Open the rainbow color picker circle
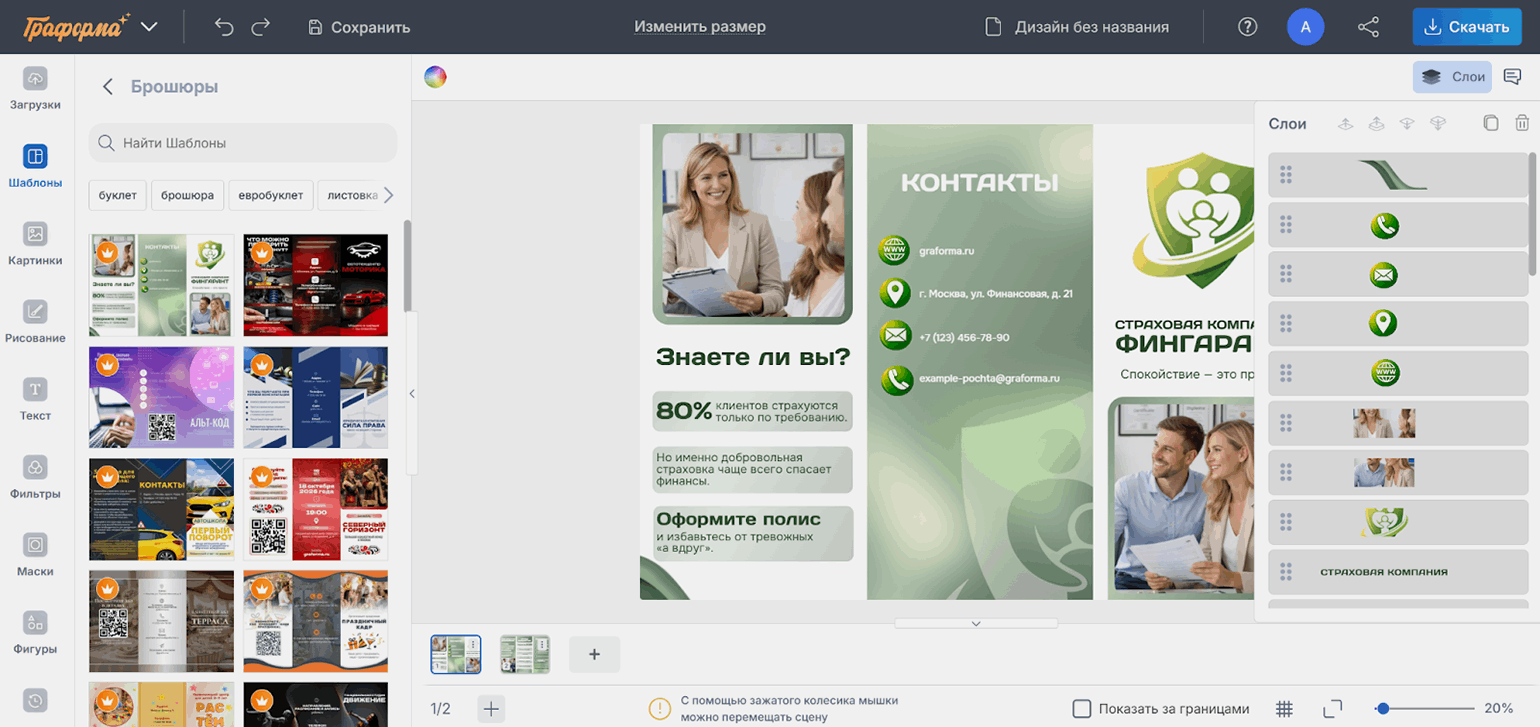The width and height of the screenshot is (1540, 727). coord(435,77)
